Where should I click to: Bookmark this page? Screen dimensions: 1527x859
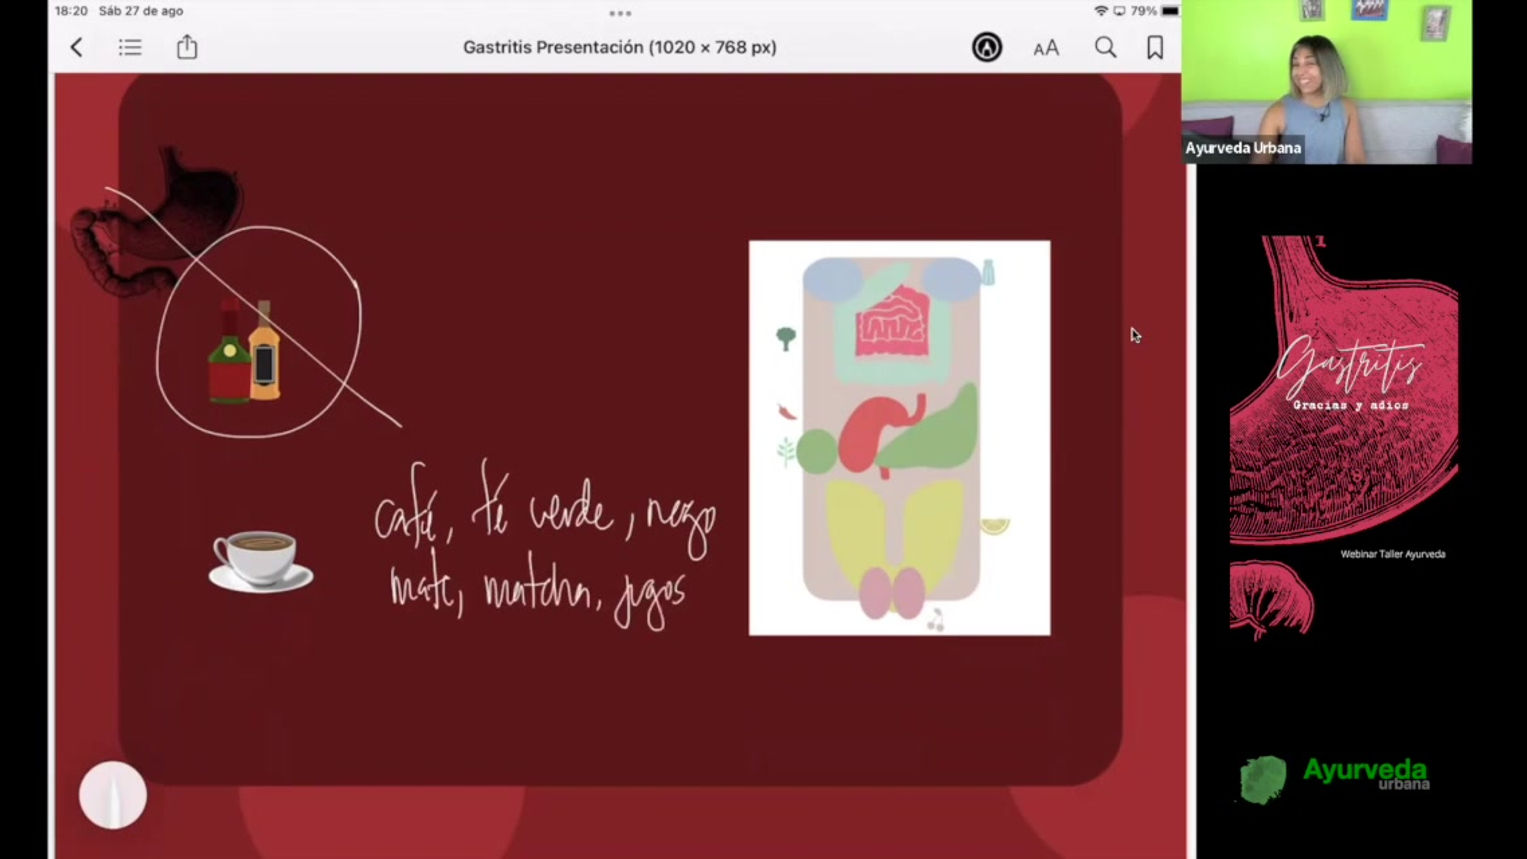[x=1155, y=47]
